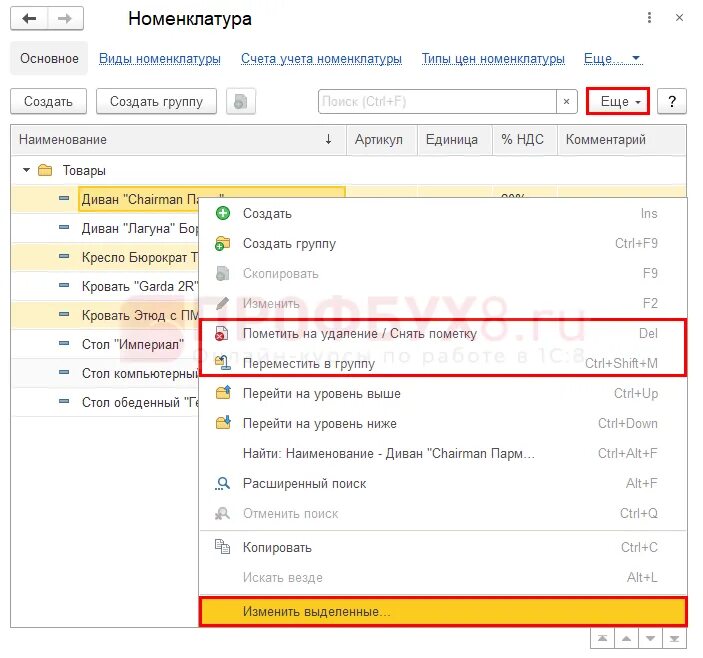Open the Счета учета номенклатуры link
This screenshot has width=703, height=658.
[321, 59]
